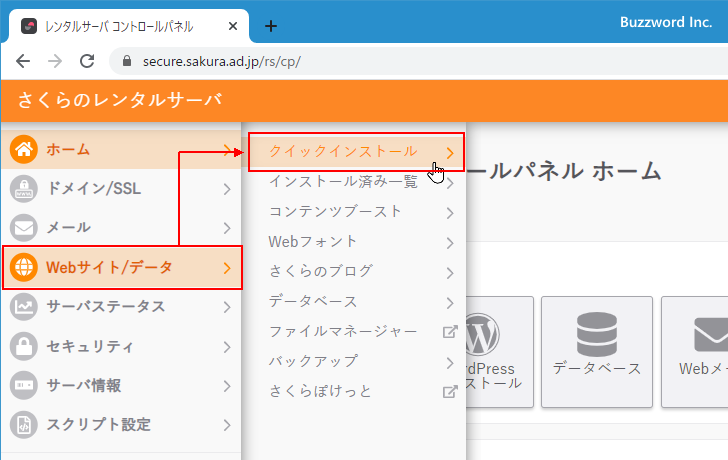Click the favicon of the control panel tab
Screen dimensions: 728x460
pos(29,26)
